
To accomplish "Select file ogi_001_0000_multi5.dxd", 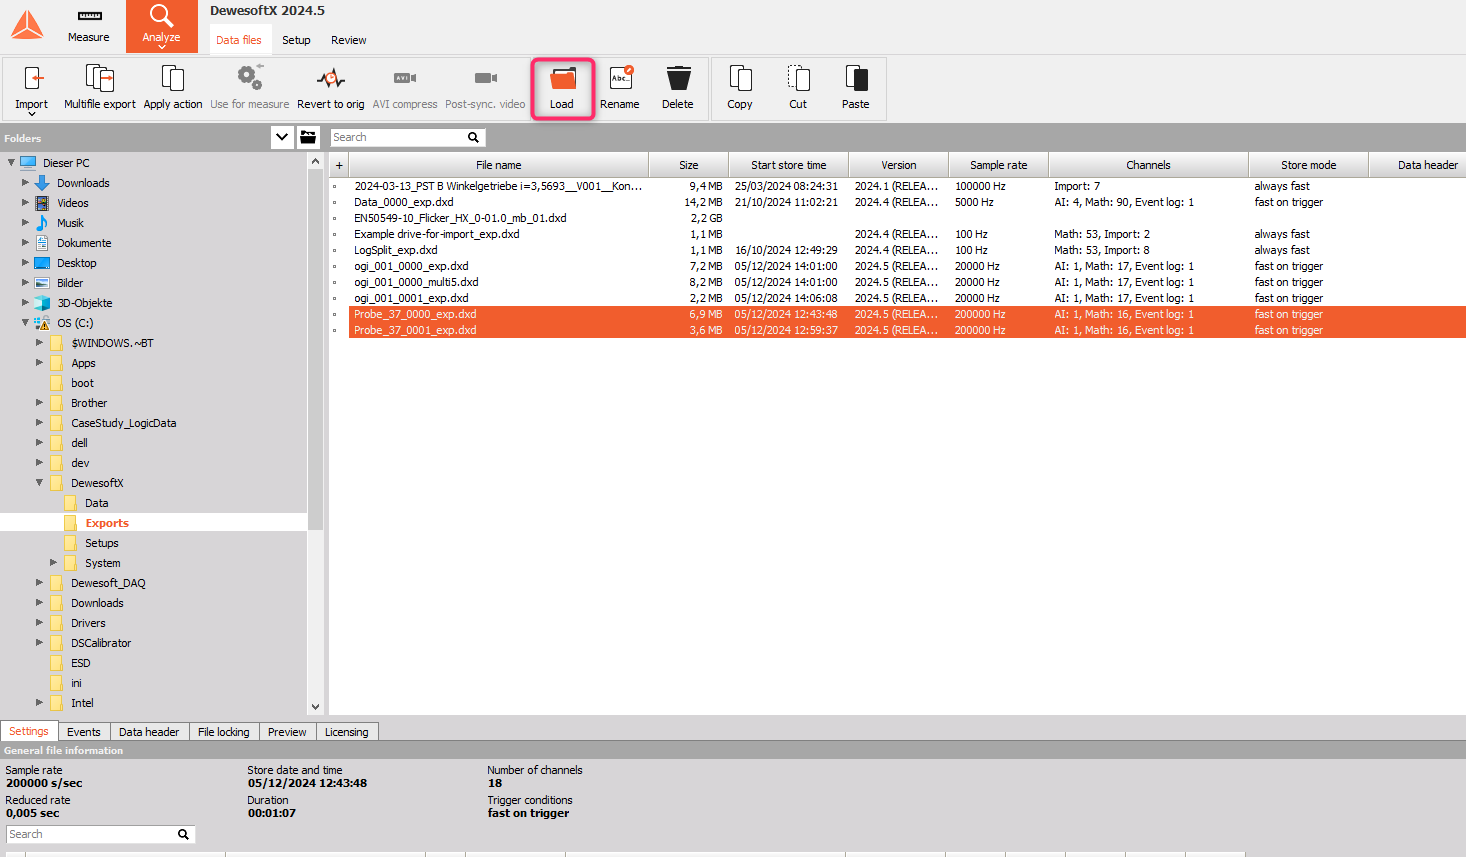I will point(416,282).
